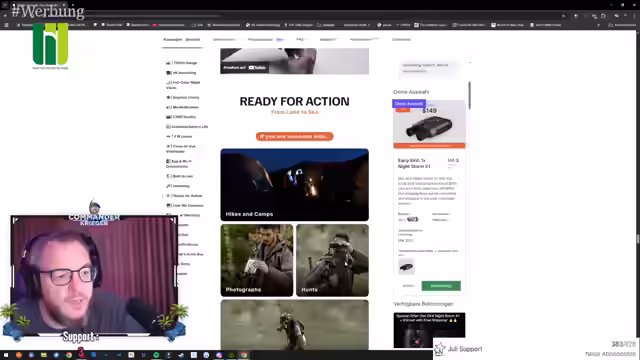Screen dimensions: 640x360
Task: Click the 'From Land to Sea' subtitle
Action: coord(294,112)
